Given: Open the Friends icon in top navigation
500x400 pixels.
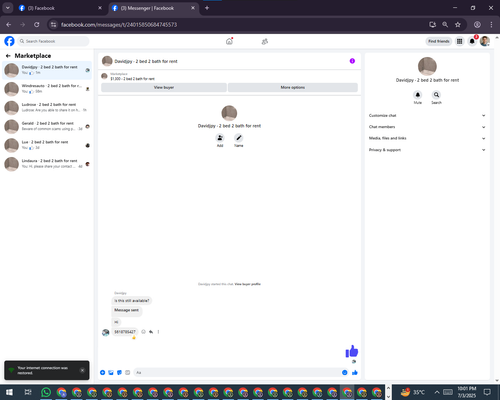Looking at the screenshot, I should (265, 41).
